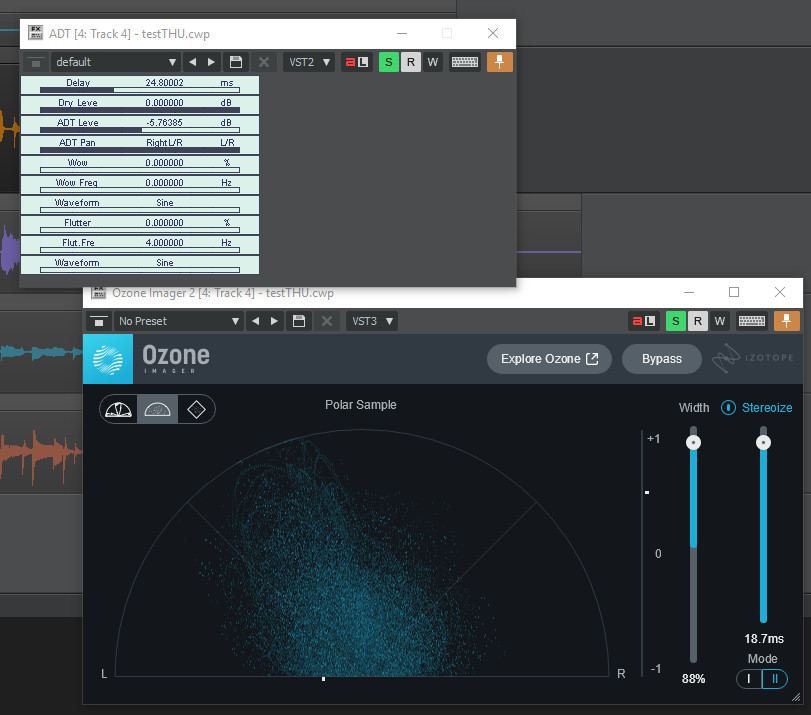Open the VST3 menu in Ozone Imager

click(x=371, y=321)
